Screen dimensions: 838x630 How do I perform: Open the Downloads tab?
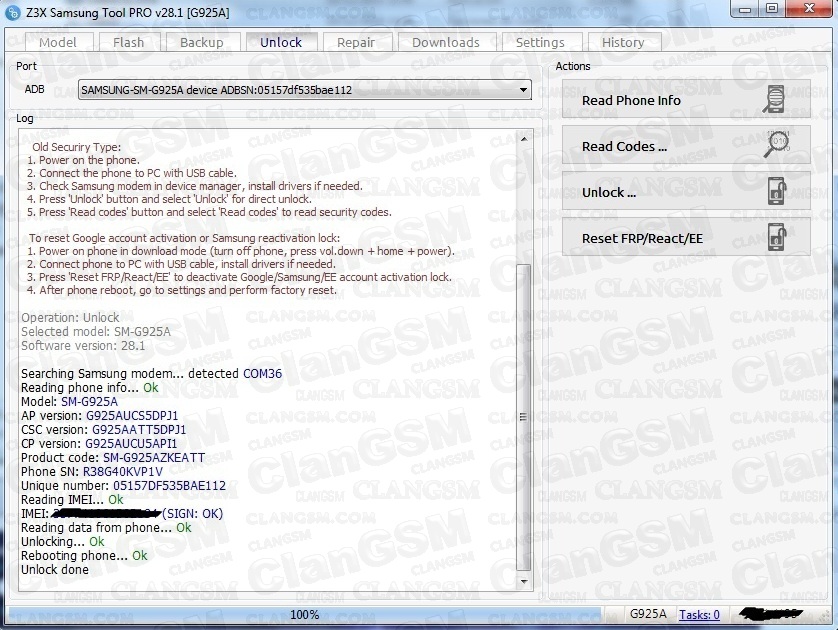(446, 42)
